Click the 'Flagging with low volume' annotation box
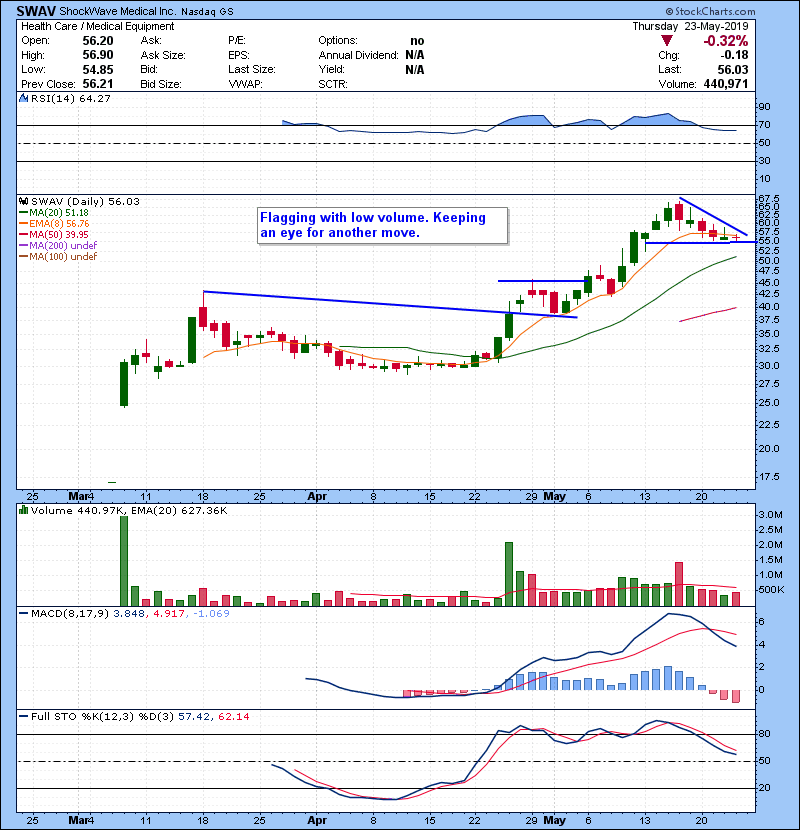The image size is (800, 830). pos(382,225)
